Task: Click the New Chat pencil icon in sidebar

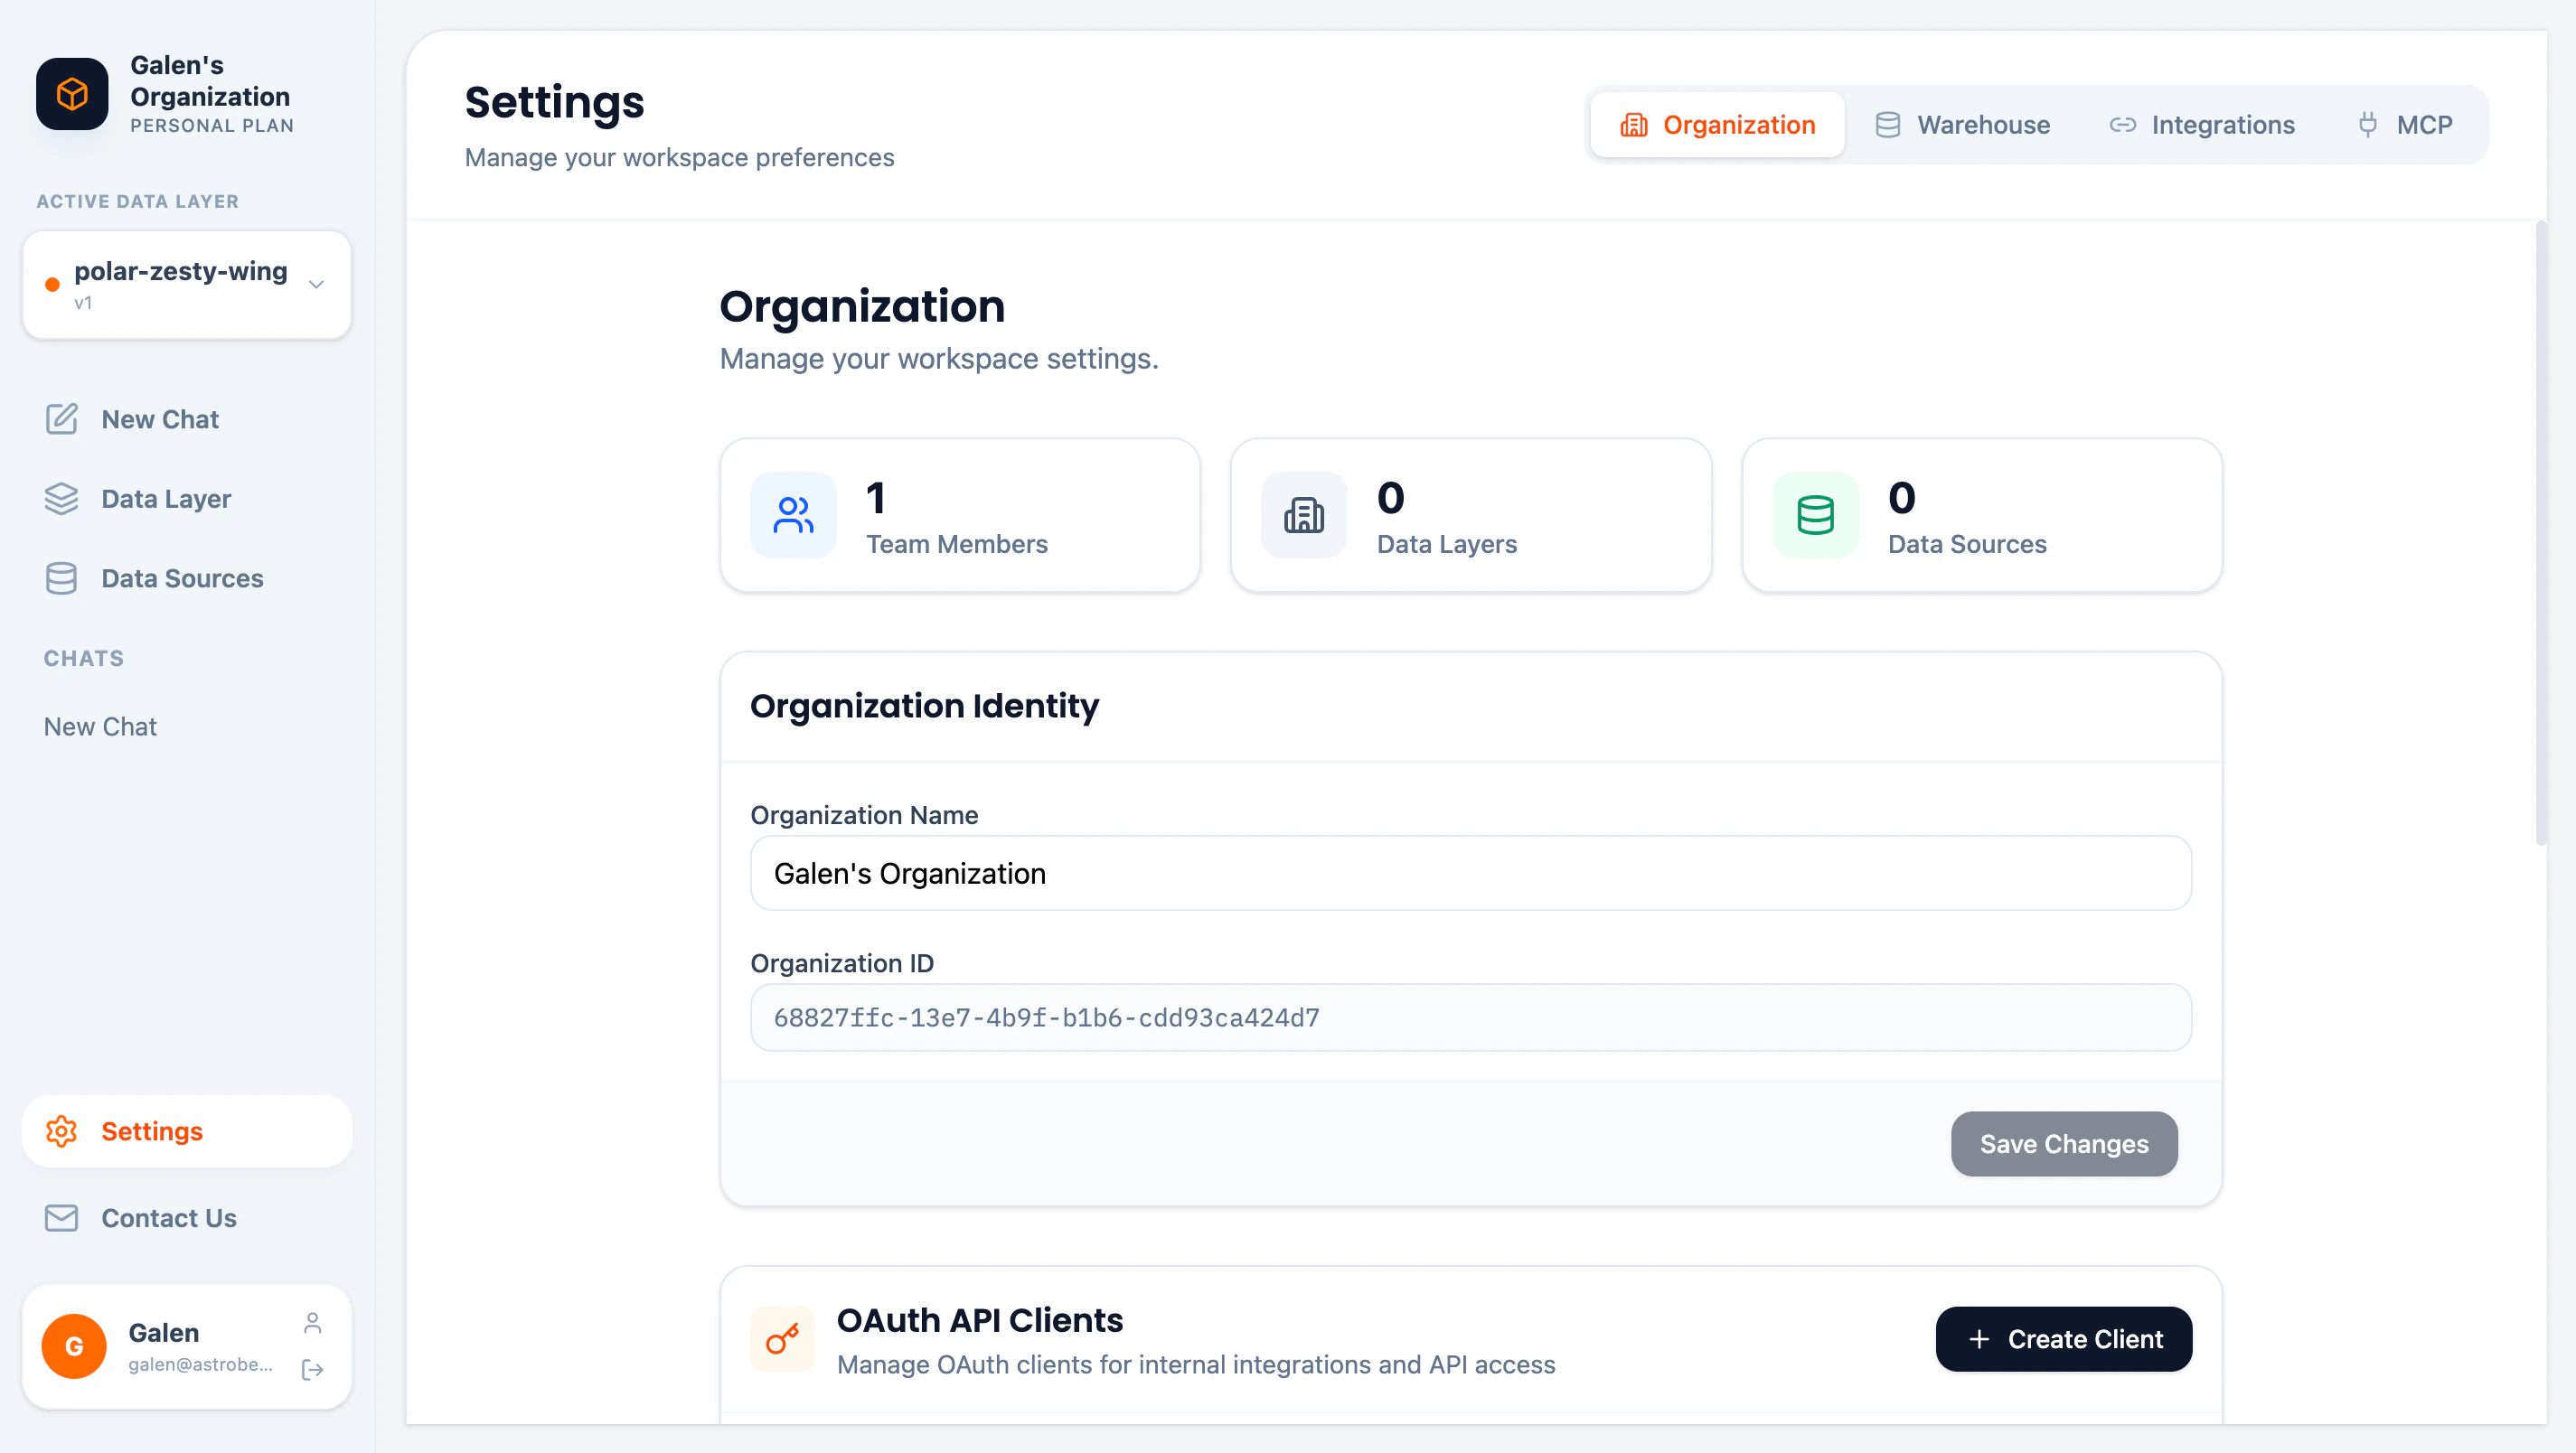Action: coord(63,419)
